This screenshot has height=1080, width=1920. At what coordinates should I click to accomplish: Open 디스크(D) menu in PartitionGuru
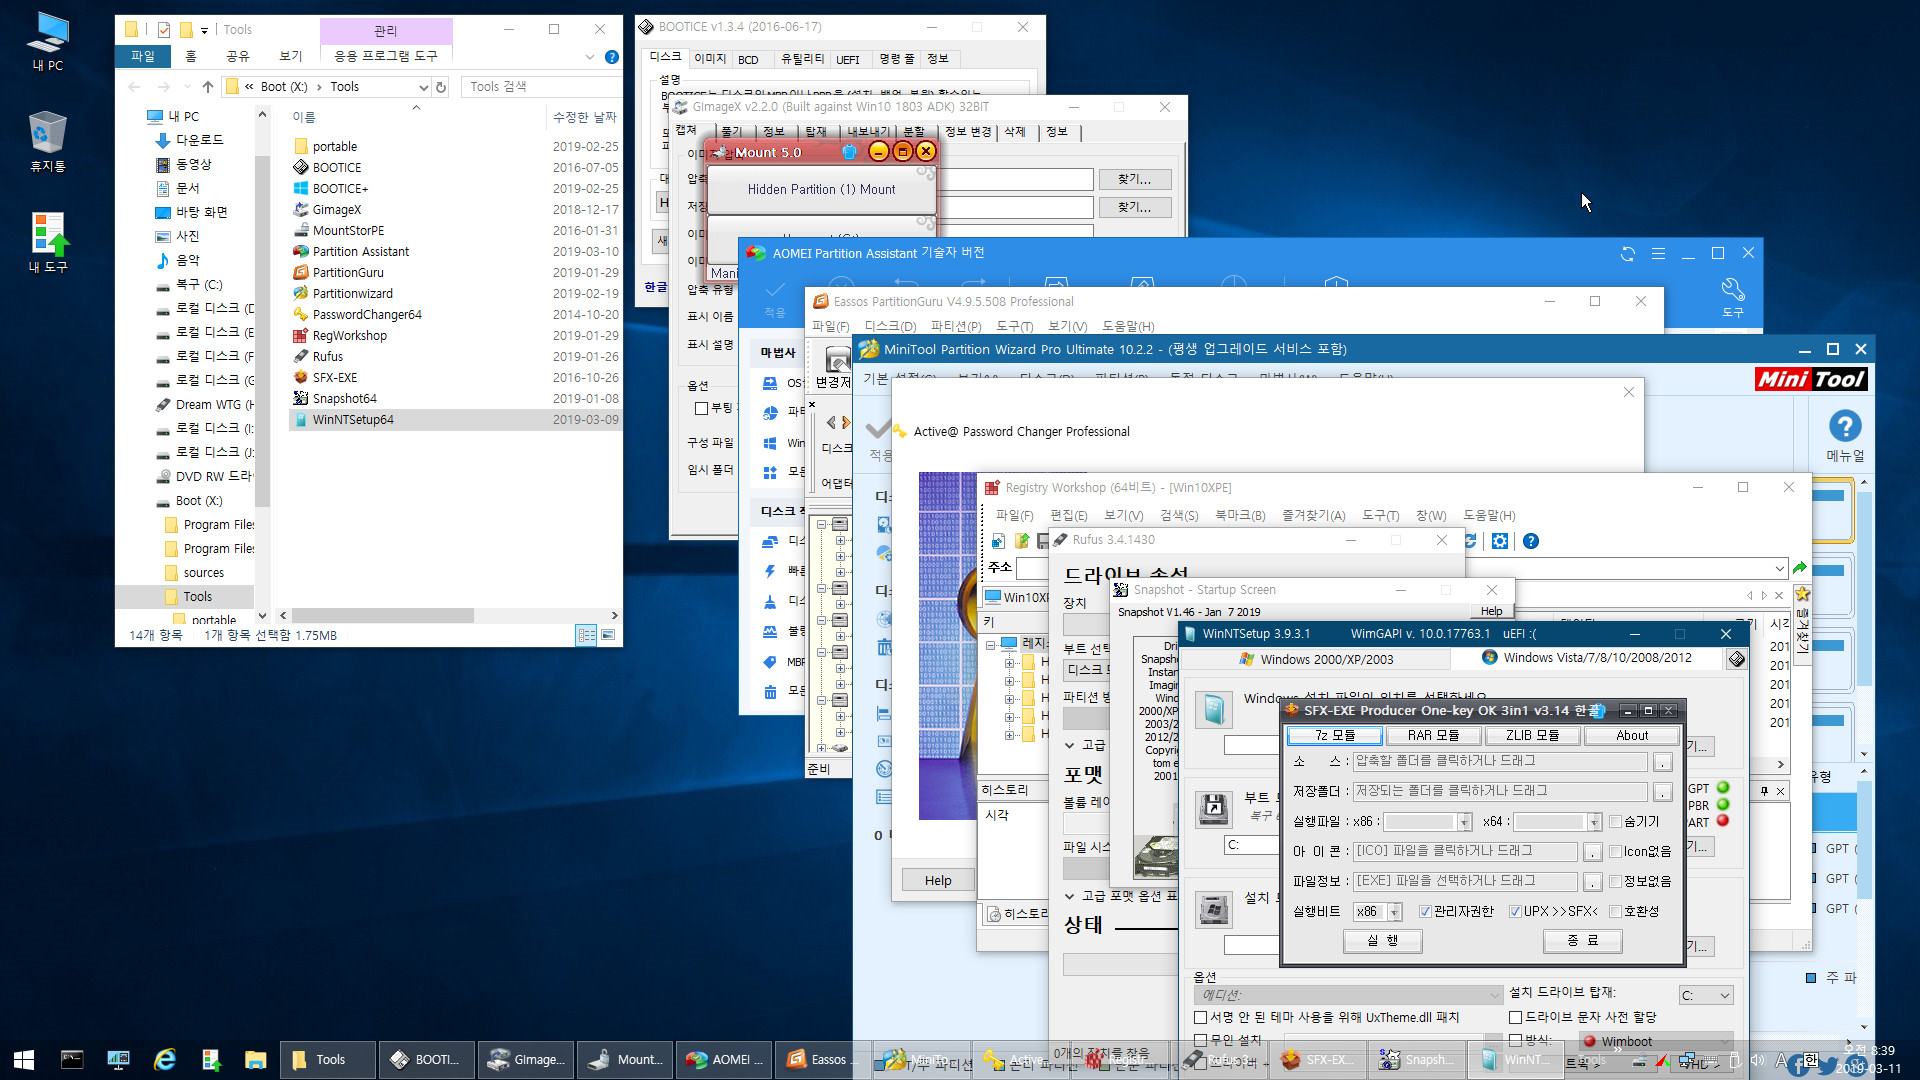tap(890, 326)
